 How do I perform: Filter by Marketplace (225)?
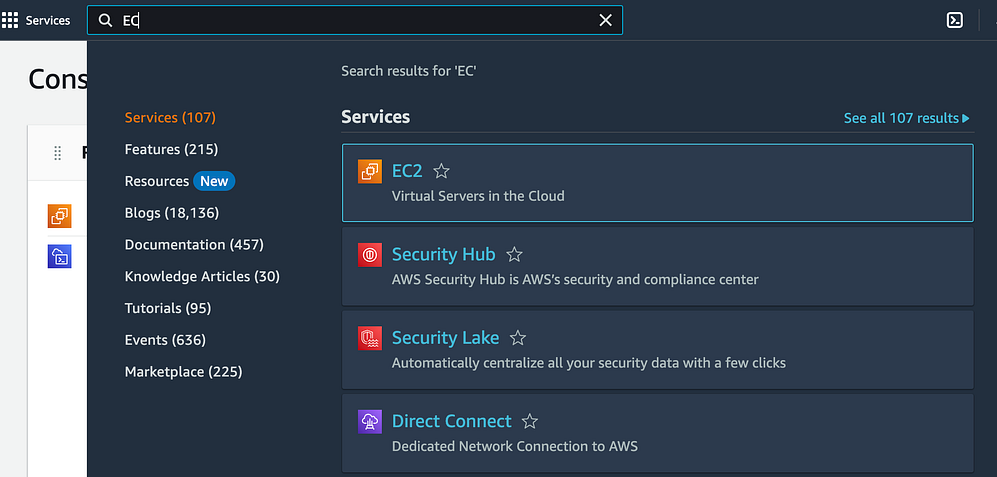tap(183, 372)
